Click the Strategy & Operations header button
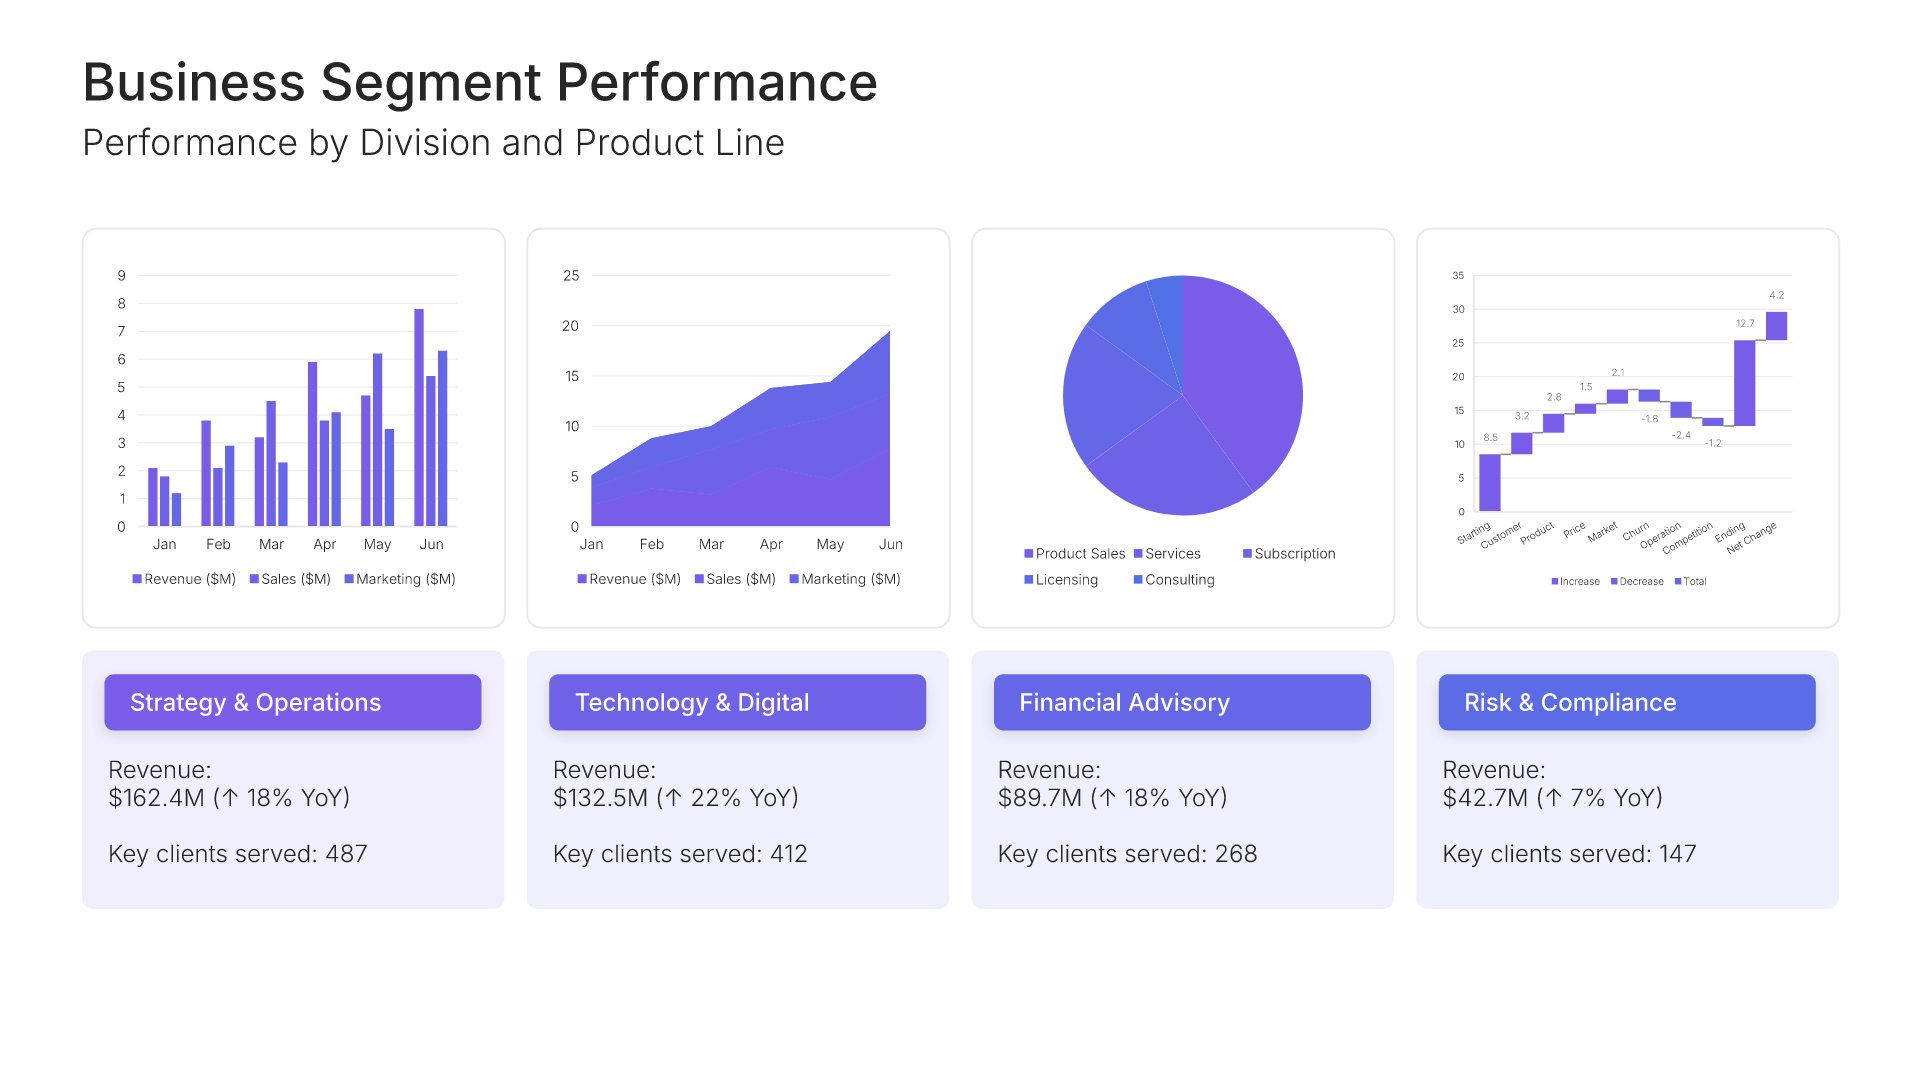This screenshot has width=1920, height=1080. tap(292, 702)
